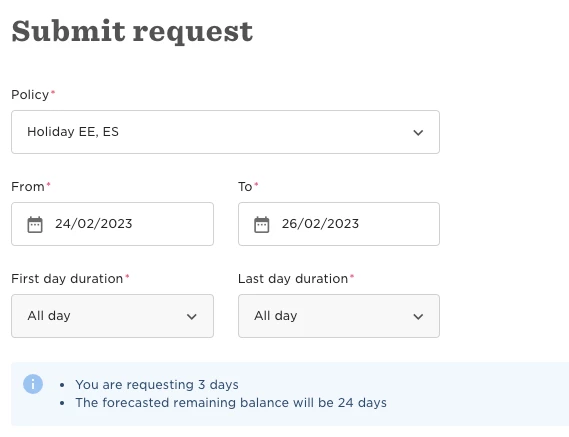Click the calendar icon in the To field
Screen dimensions: 569x437
262,224
